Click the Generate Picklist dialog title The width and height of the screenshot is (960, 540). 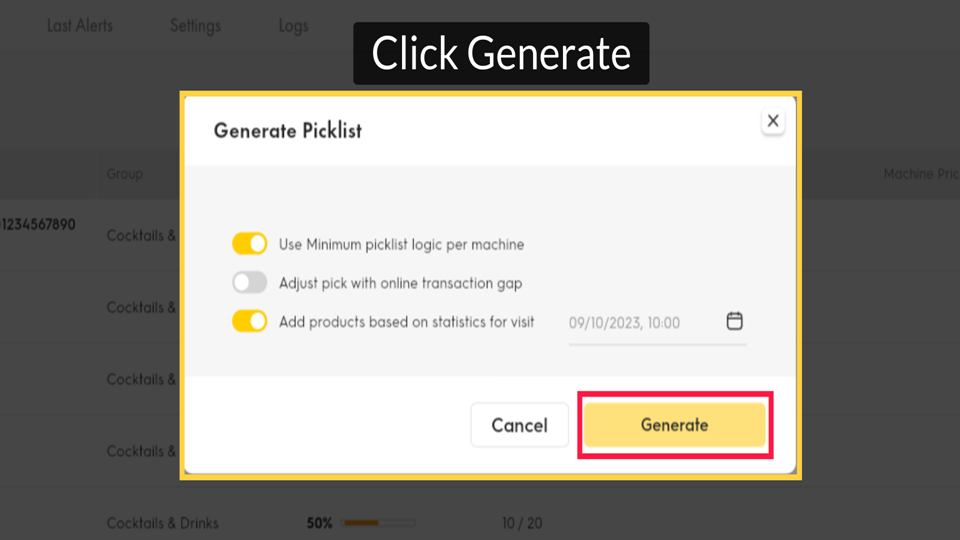tap(288, 130)
